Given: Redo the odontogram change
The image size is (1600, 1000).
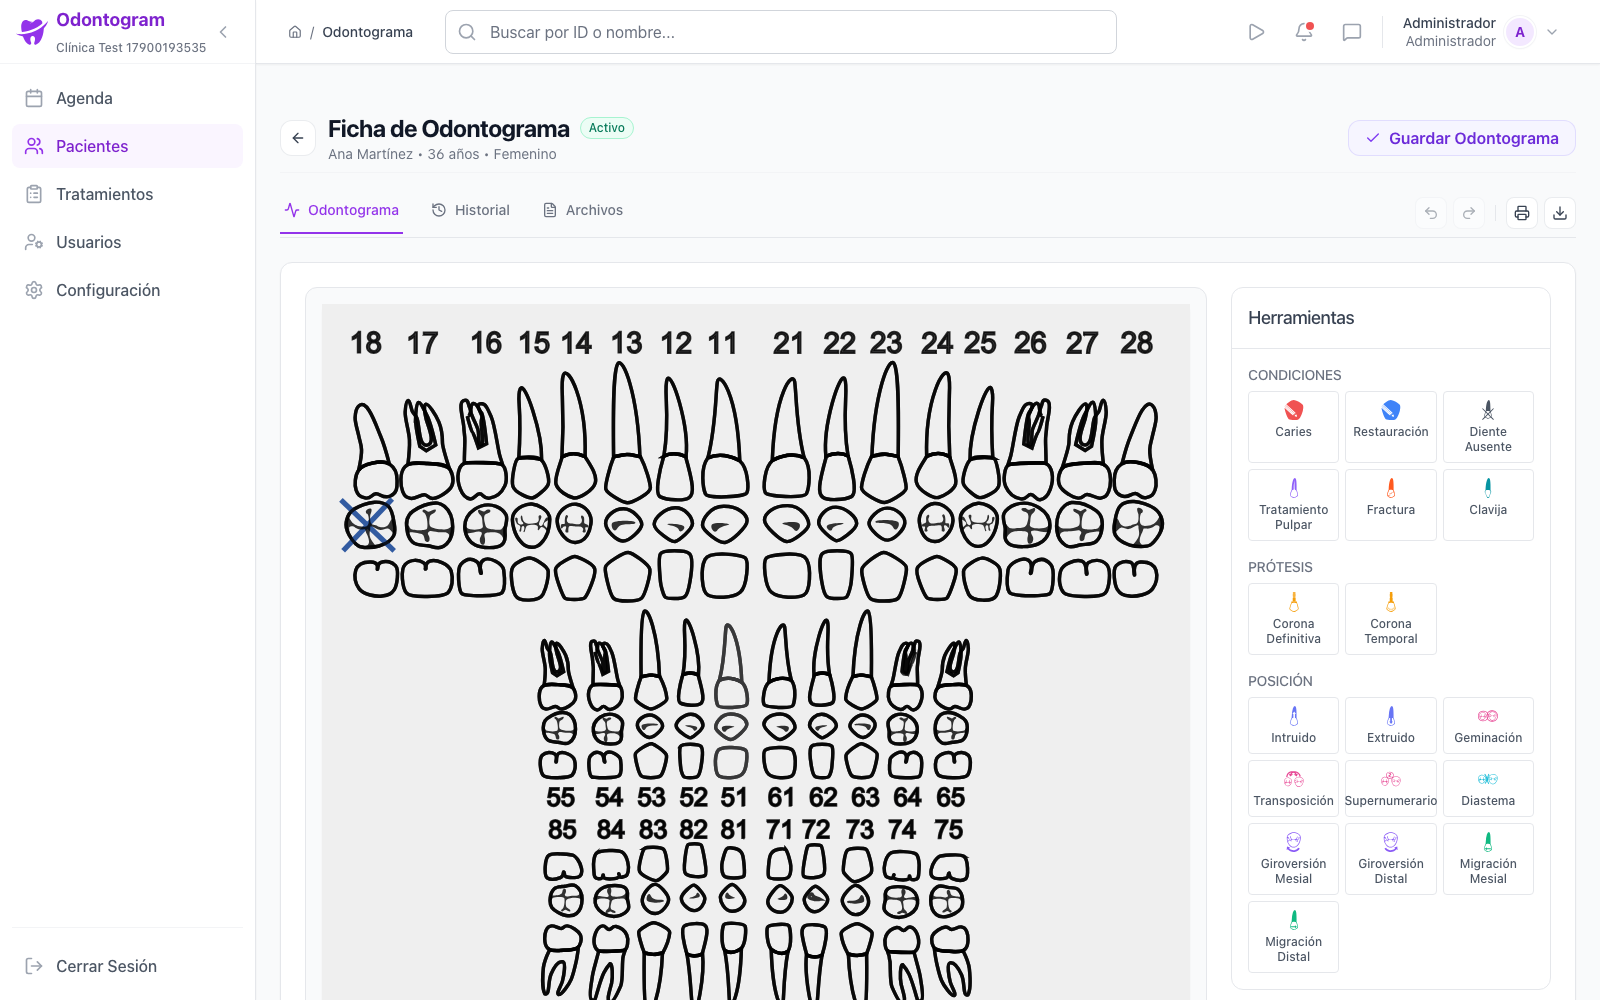Looking at the screenshot, I should [1469, 213].
